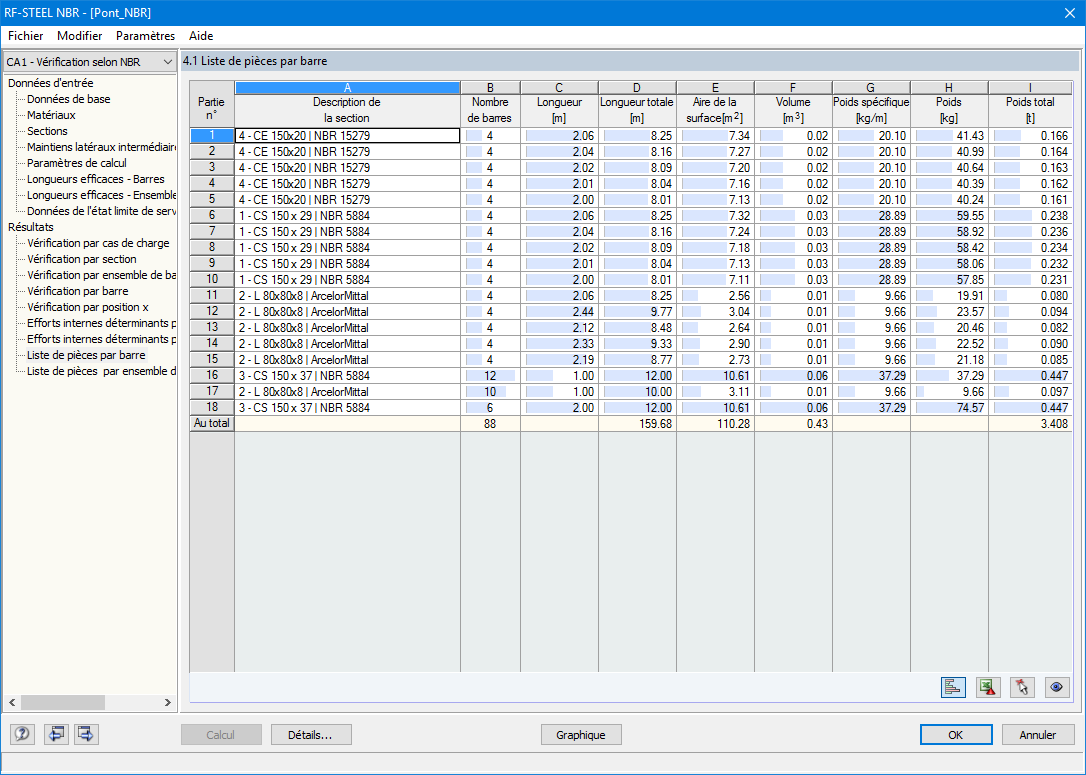Open the Aide menu

[201, 36]
